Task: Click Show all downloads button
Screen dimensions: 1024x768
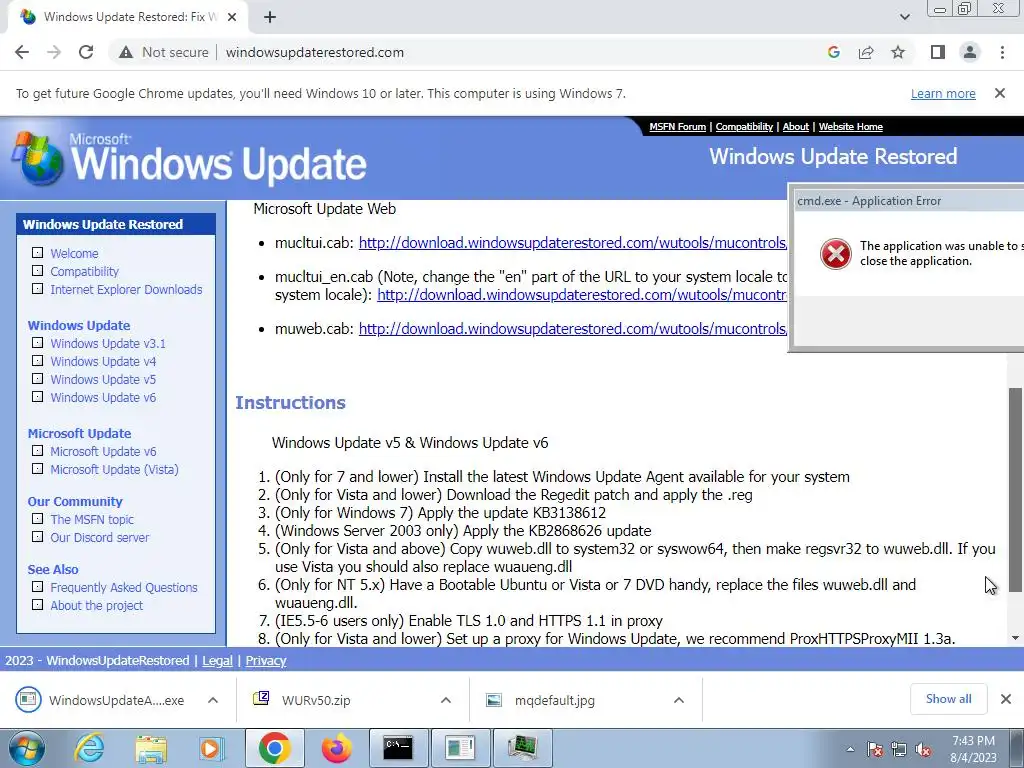Action: 948,699
